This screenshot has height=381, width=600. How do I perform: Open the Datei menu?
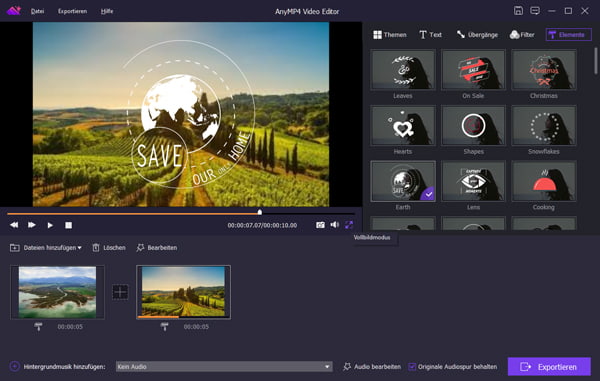pos(37,11)
